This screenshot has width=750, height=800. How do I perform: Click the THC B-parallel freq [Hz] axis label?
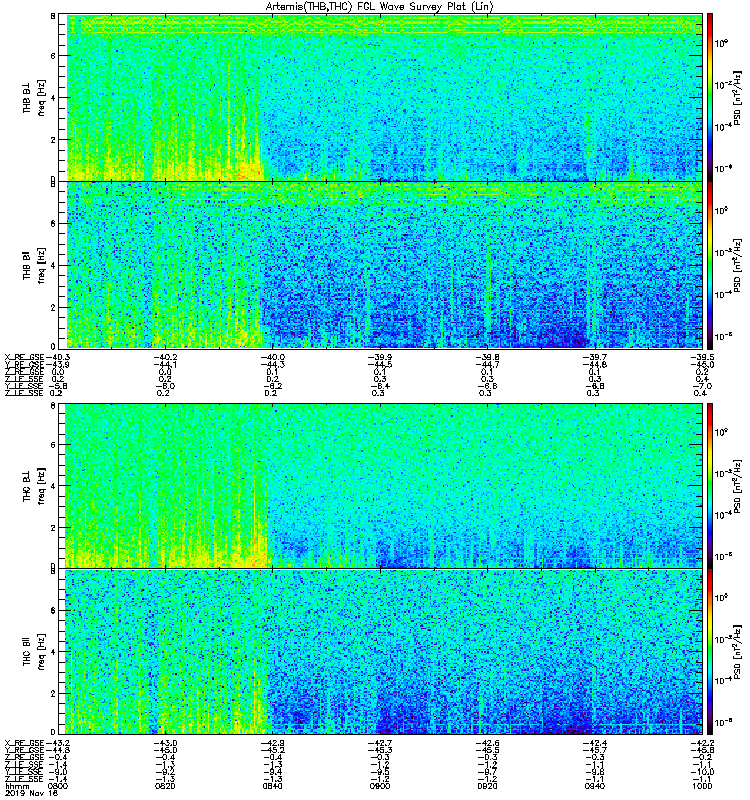click(x=41, y=652)
